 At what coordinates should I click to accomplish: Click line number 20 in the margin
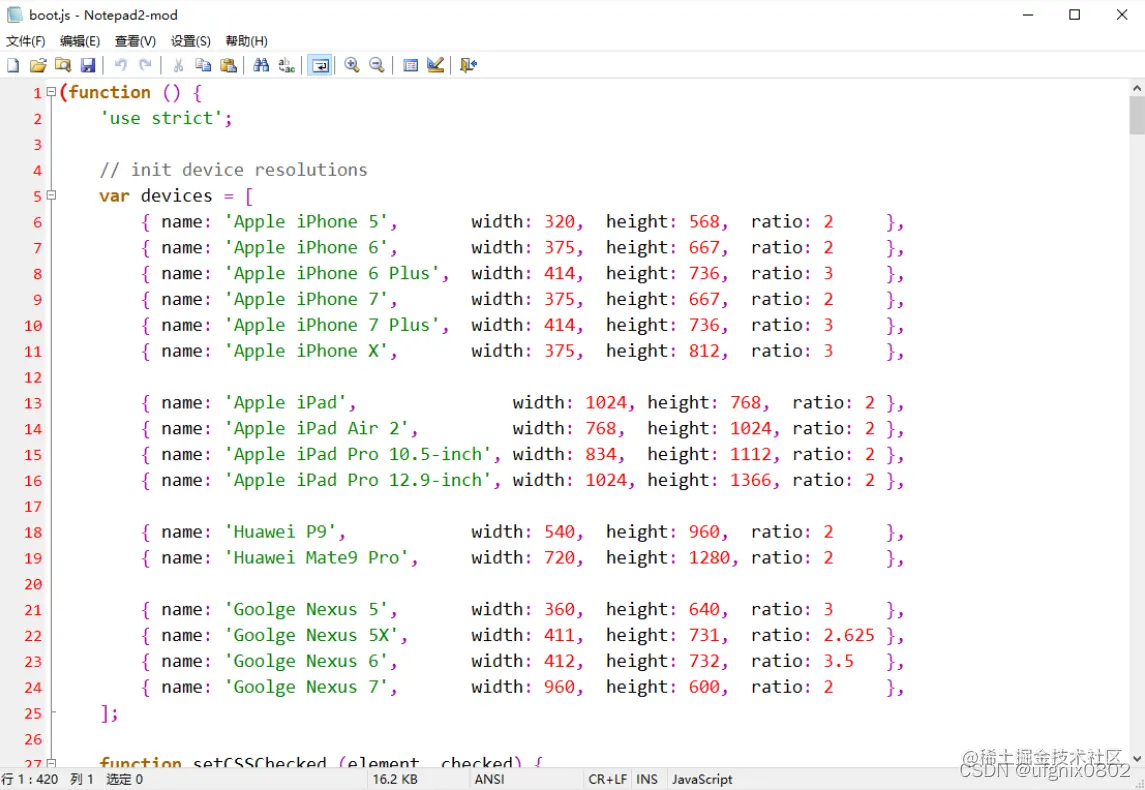[33, 584]
